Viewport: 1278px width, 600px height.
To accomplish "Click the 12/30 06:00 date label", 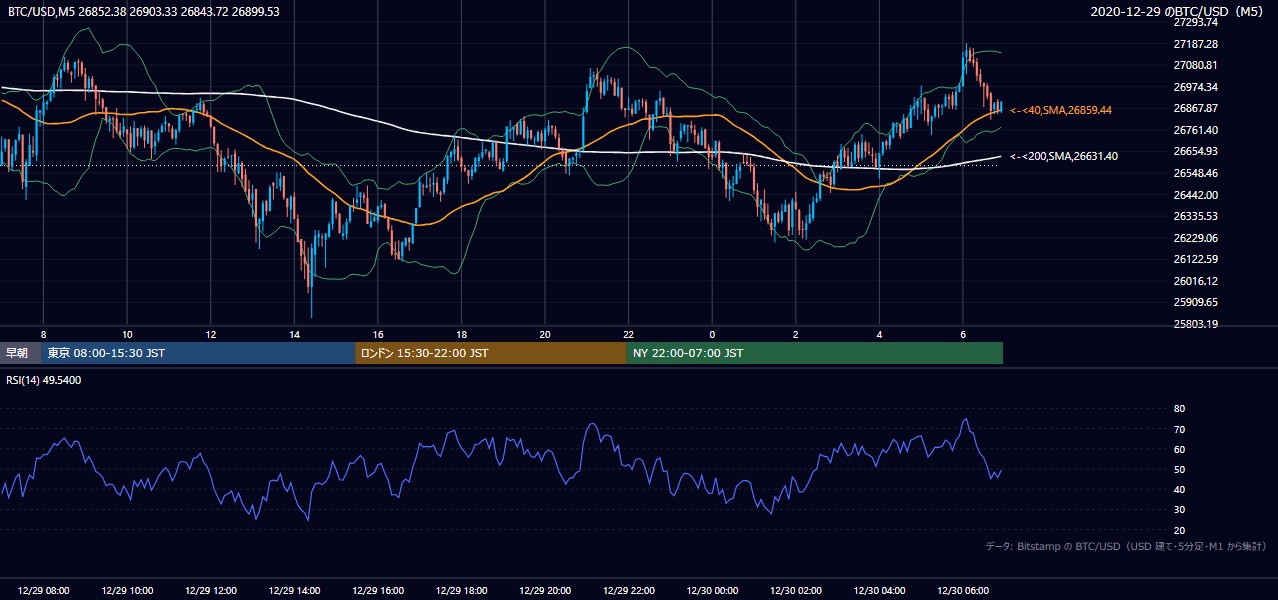I will coord(962,591).
